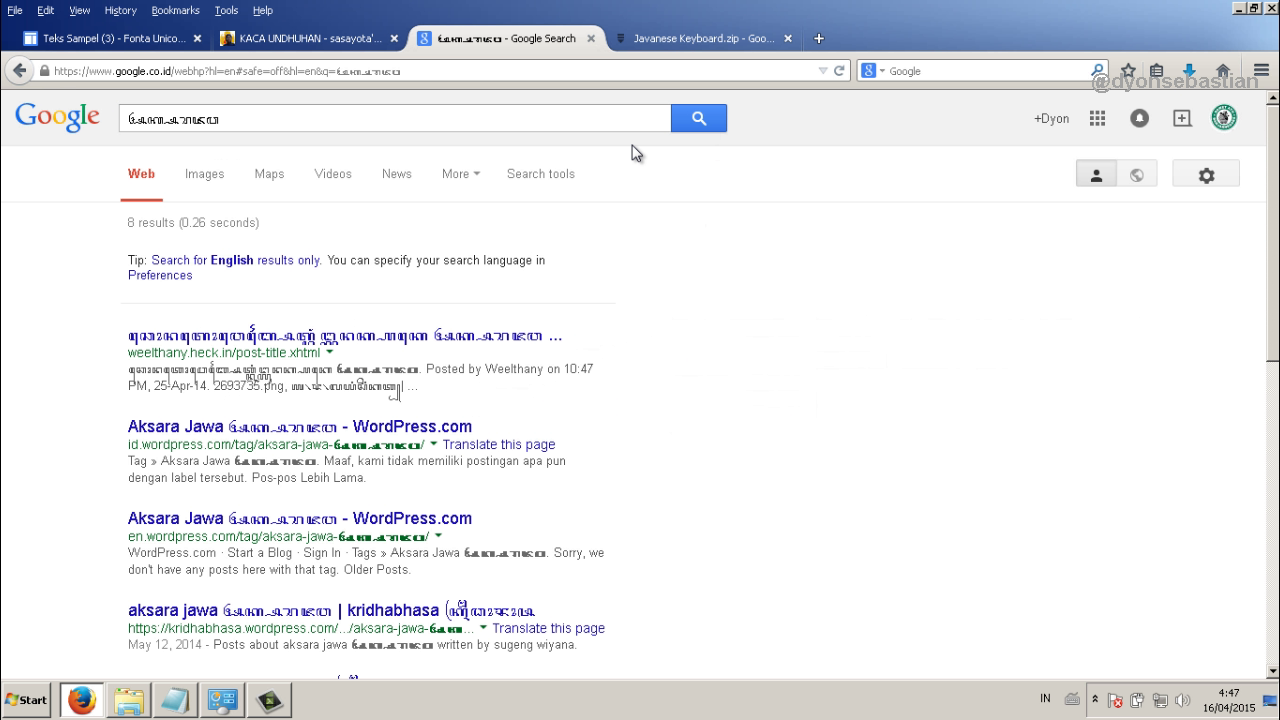Open the green terminal-like taskbar icon

pyautogui.click(x=269, y=700)
